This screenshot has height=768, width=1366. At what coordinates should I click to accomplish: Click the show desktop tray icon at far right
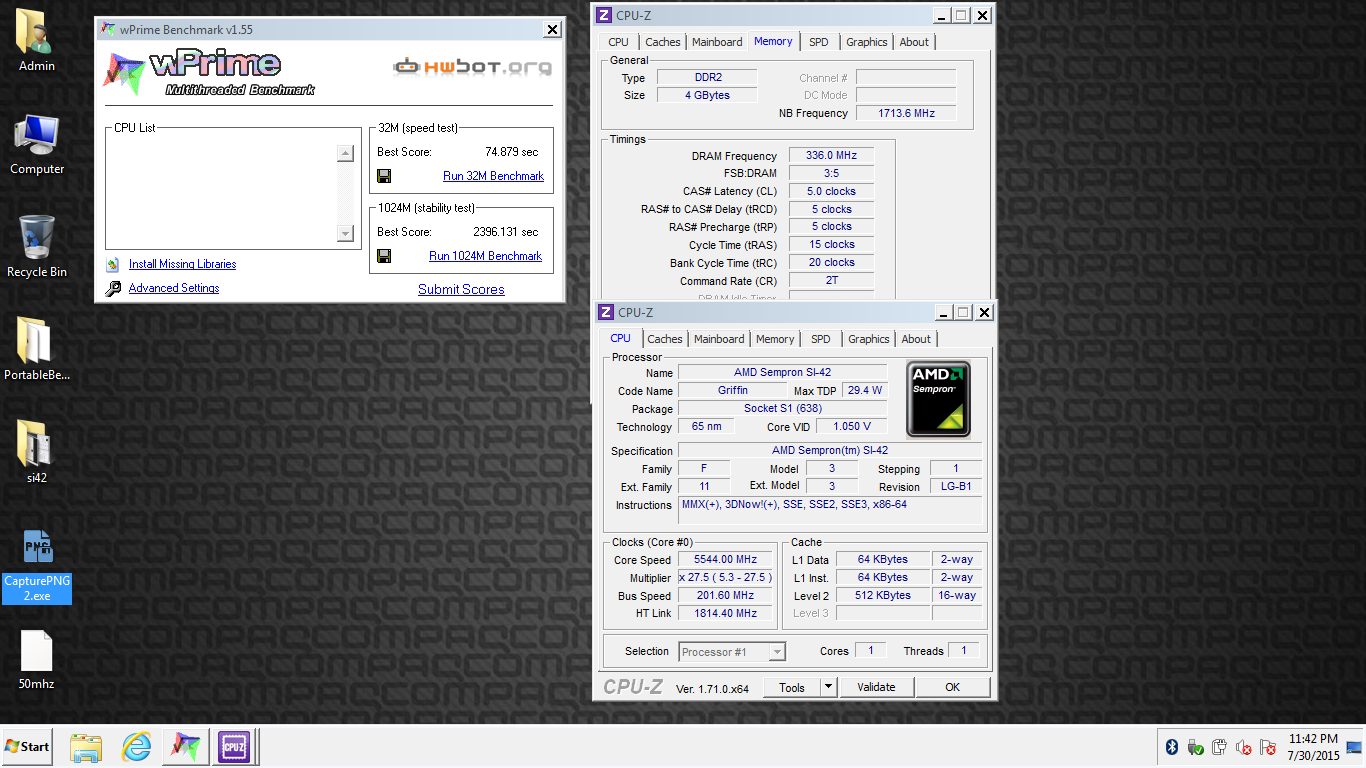click(1354, 747)
